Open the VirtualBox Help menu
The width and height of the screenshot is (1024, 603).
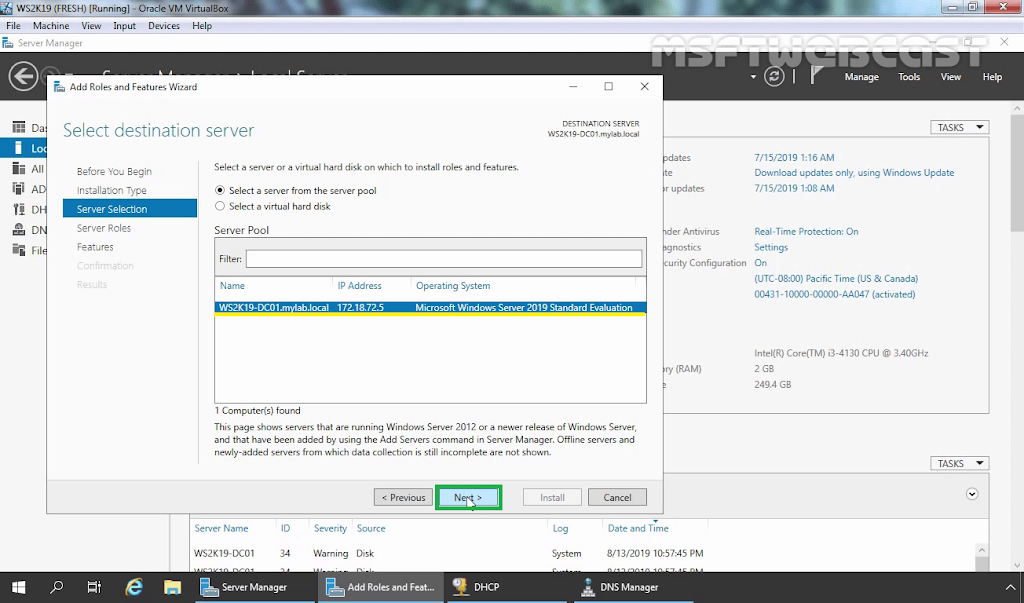pyautogui.click(x=202, y=25)
